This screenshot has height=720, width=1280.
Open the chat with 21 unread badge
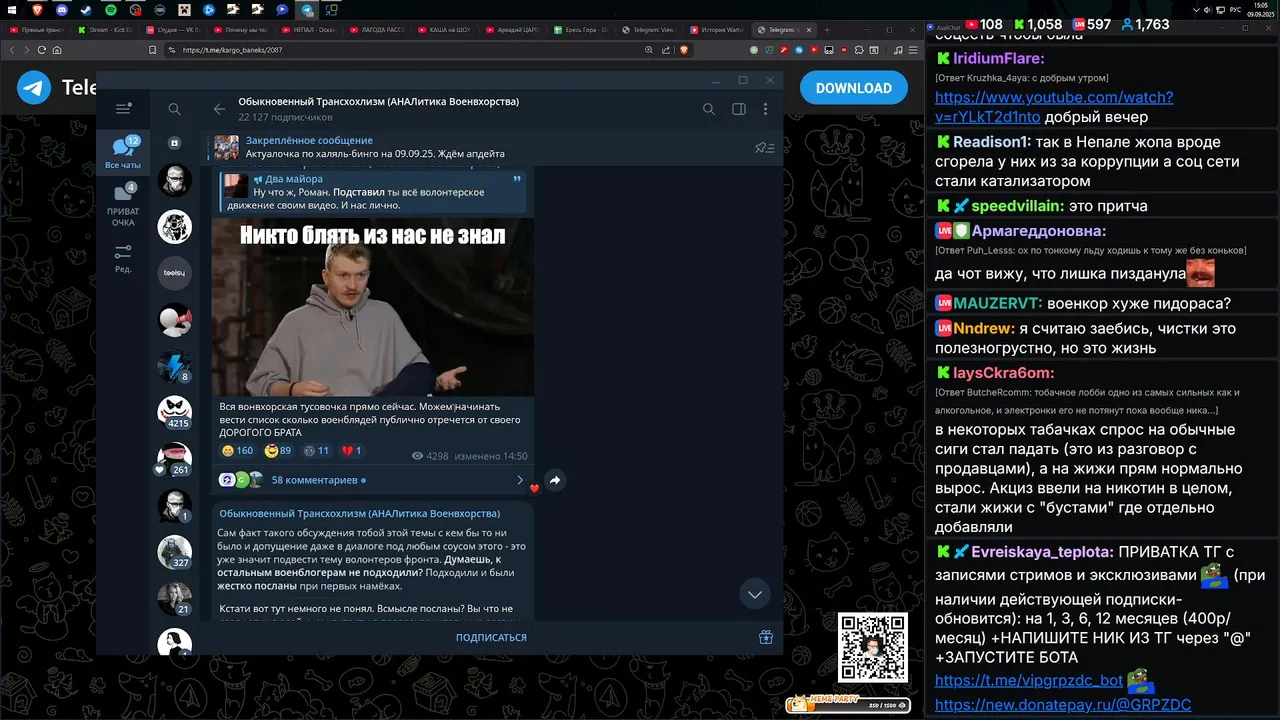tap(175, 598)
